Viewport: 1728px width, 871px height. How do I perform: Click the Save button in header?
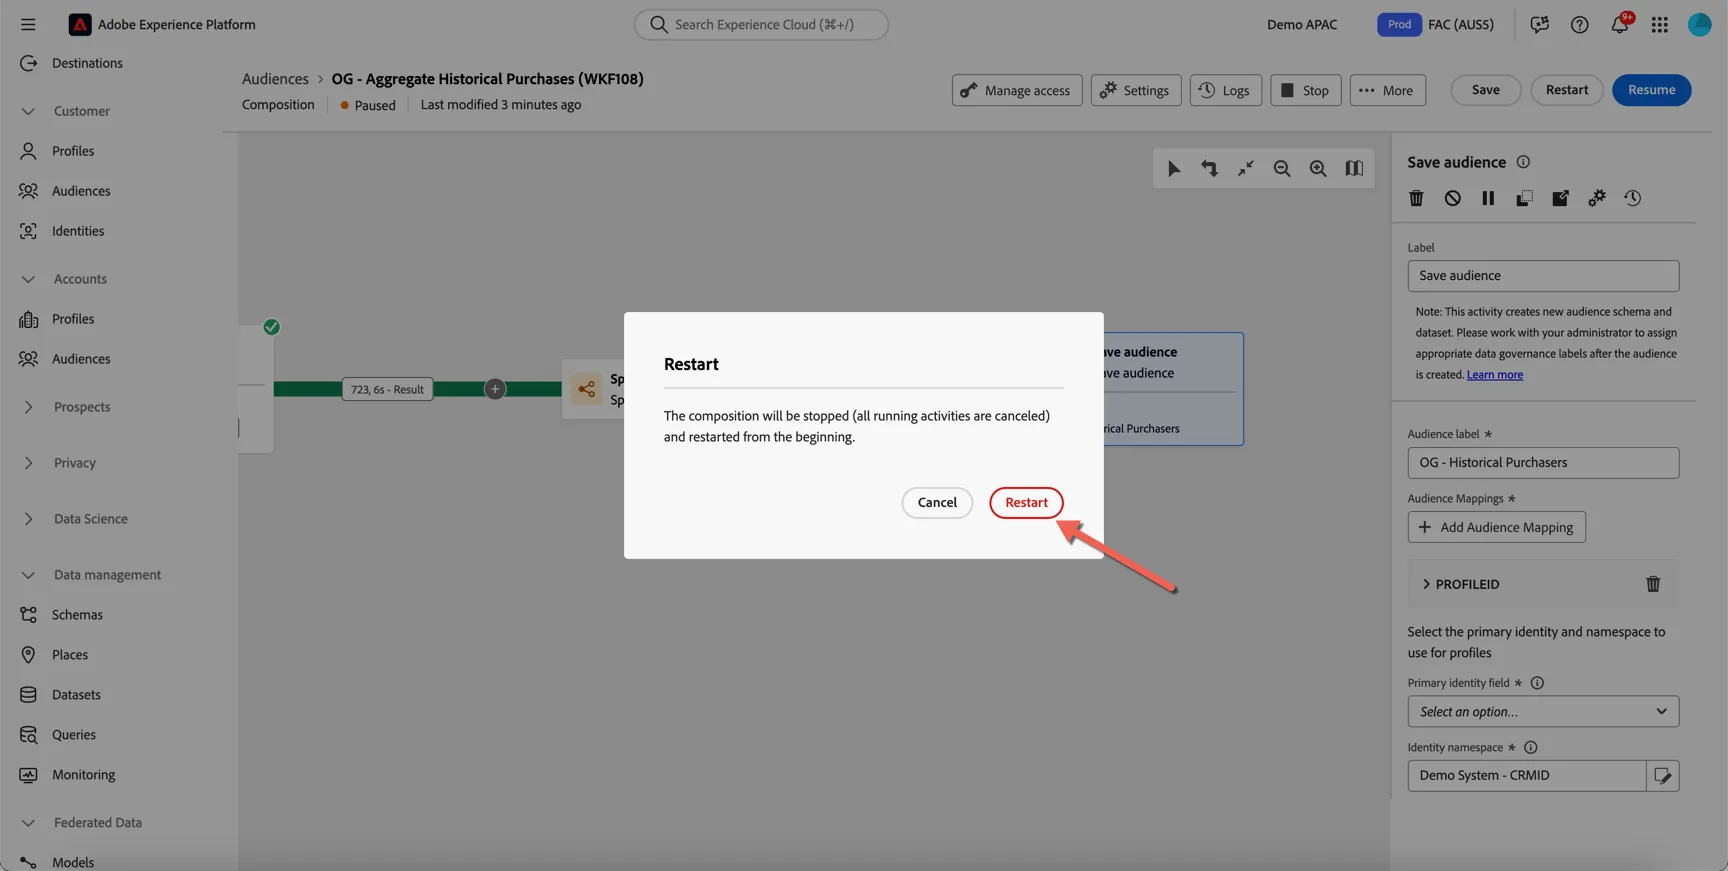click(x=1485, y=90)
